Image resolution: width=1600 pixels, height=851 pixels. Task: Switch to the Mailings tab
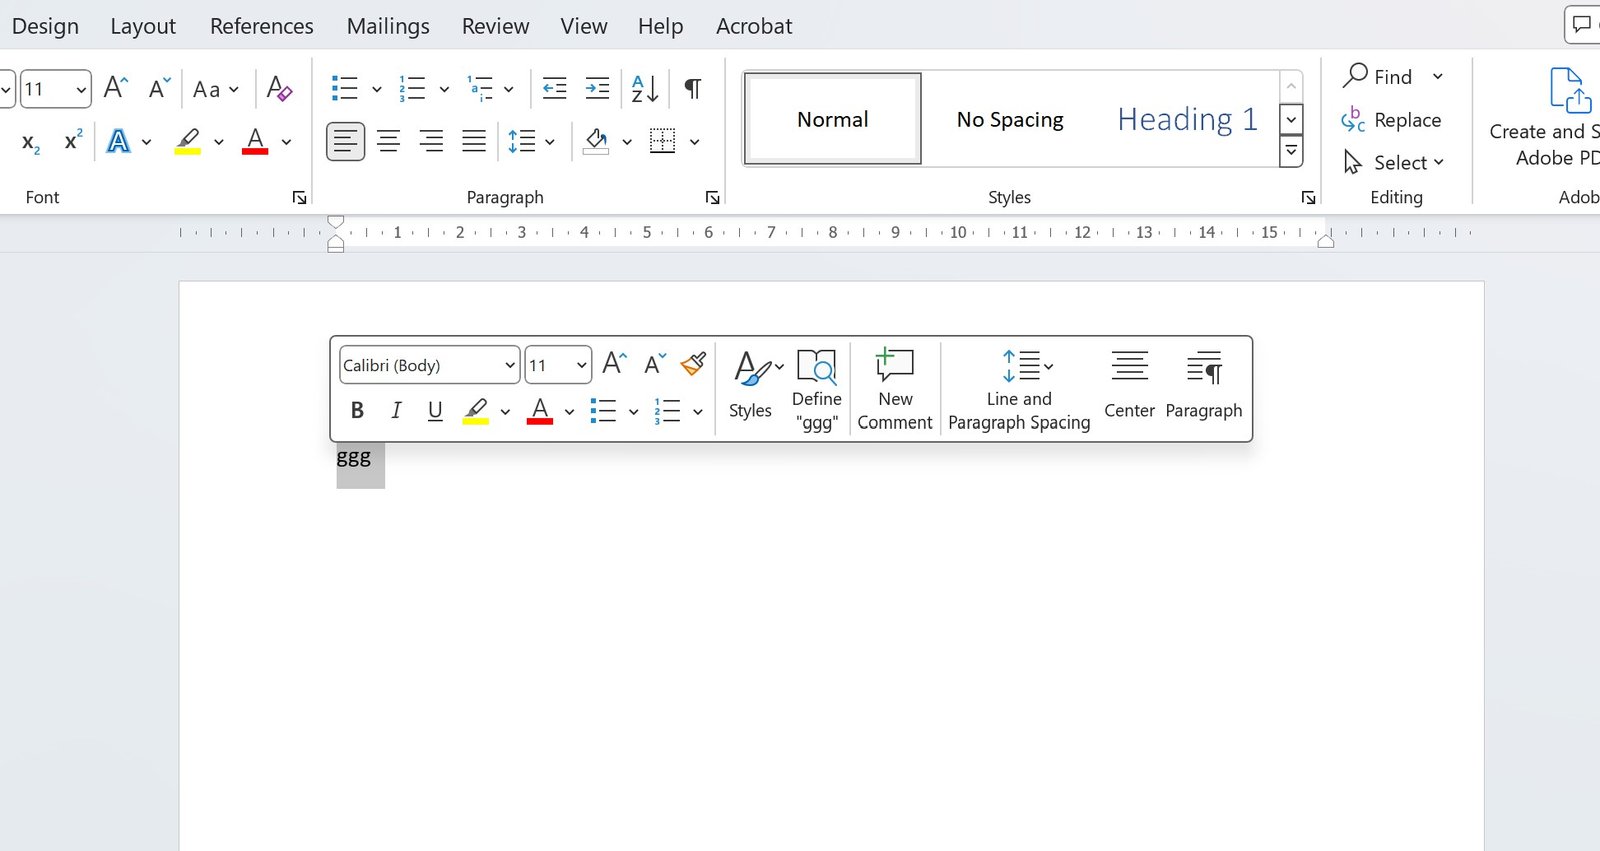(388, 26)
